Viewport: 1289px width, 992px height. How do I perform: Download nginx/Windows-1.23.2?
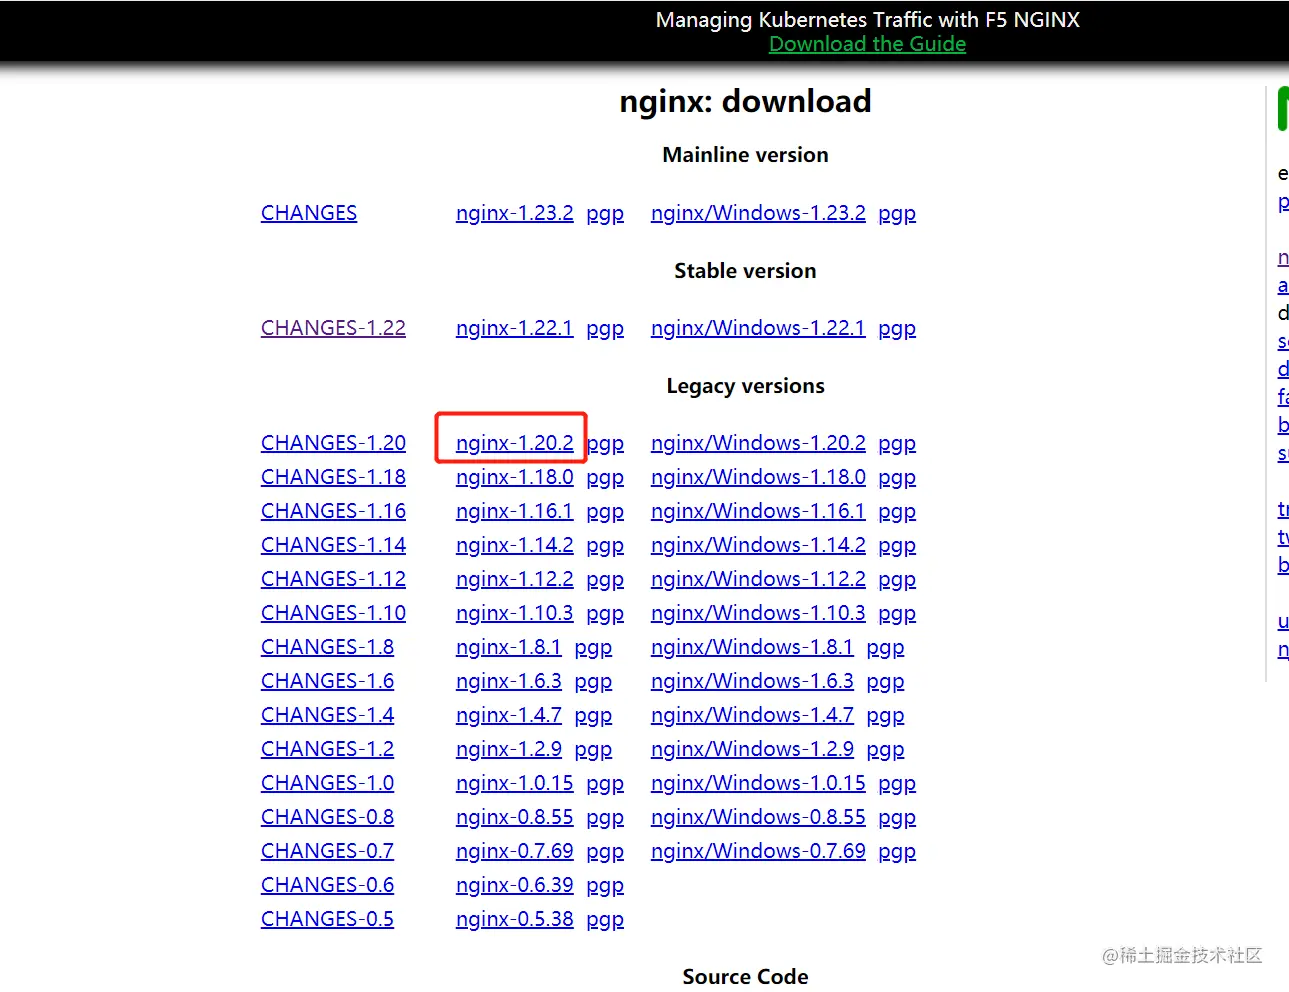click(758, 213)
